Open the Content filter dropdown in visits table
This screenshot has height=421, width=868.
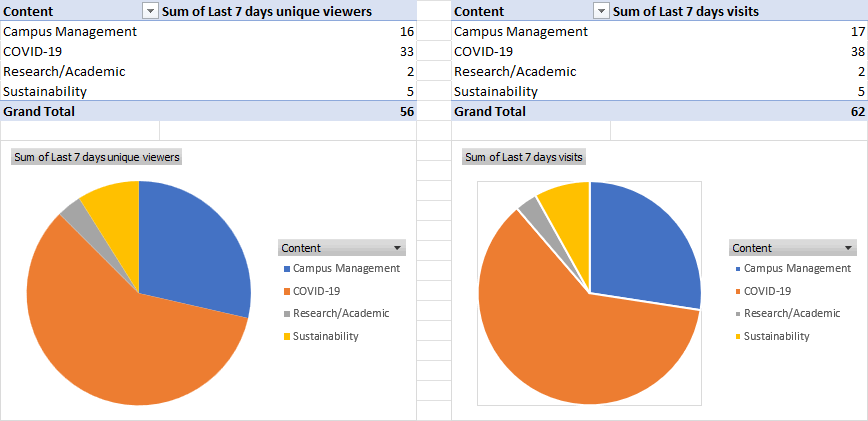(601, 11)
